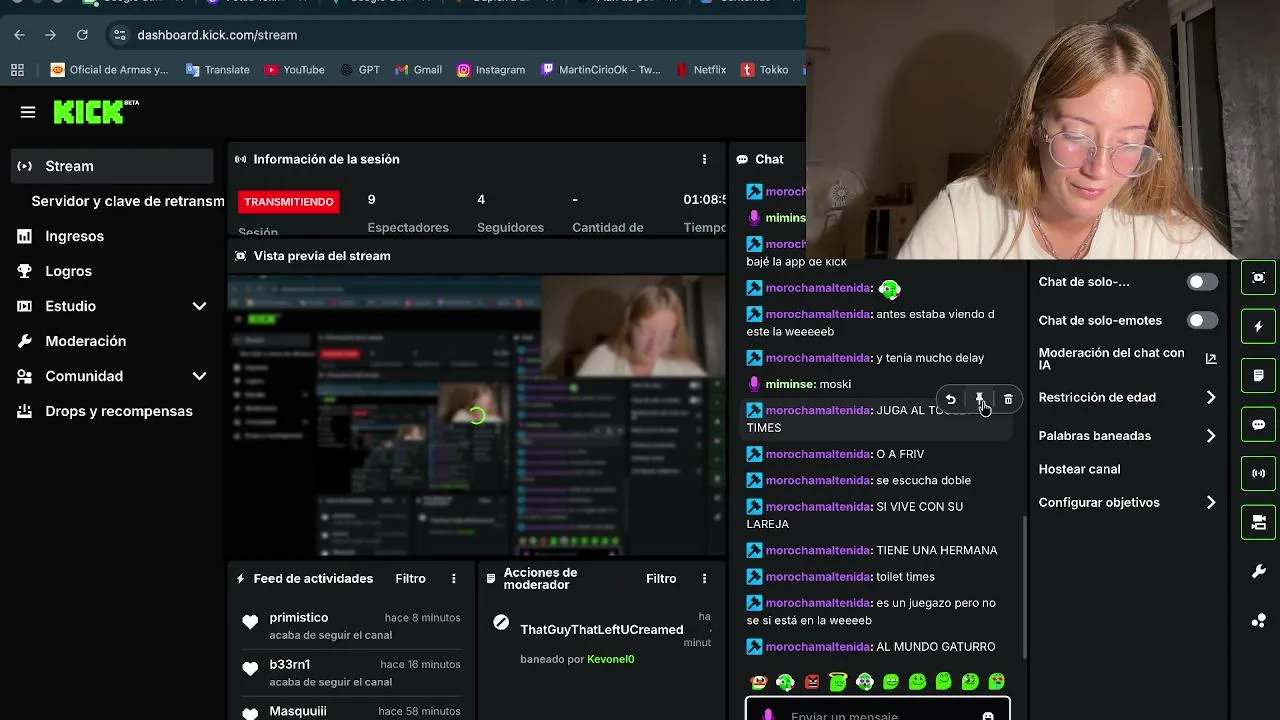Click username miminse in moski message
The width and height of the screenshot is (1280, 720).
pyautogui.click(x=791, y=384)
